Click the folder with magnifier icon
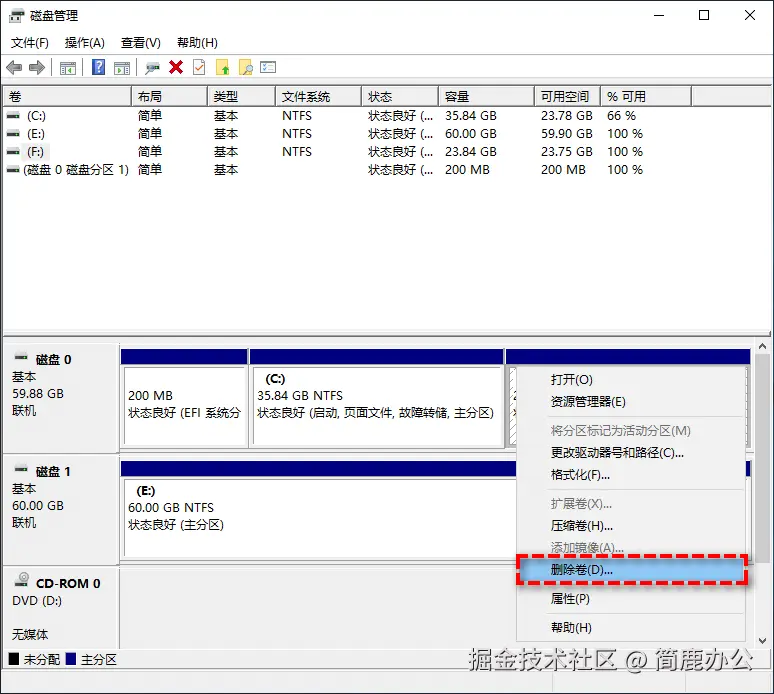Screen dimensions: 774x694 [x=245, y=67]
